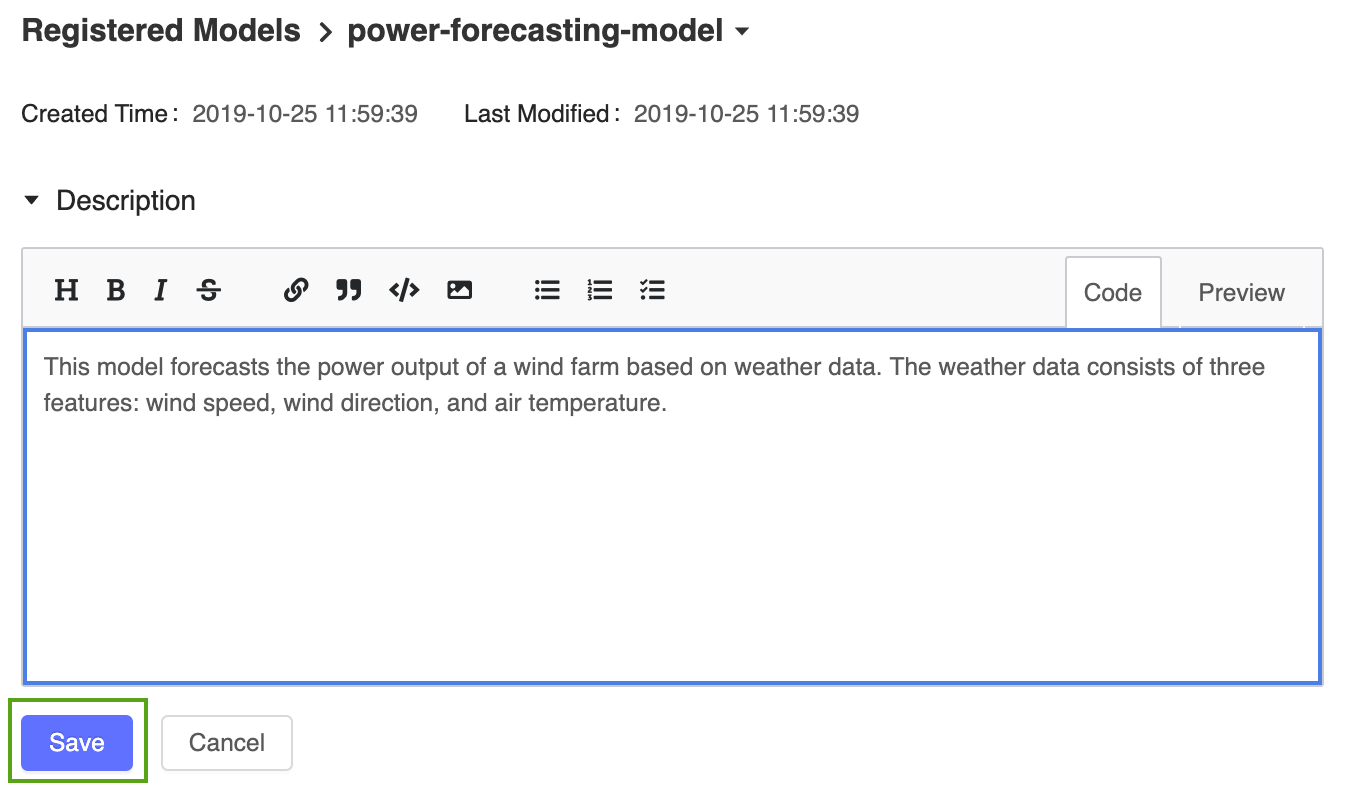Image resolution: width=1346 pixels, height=789 pixels.
Task: Toggle bold text formatting
Action: click(x=116, y=291)
